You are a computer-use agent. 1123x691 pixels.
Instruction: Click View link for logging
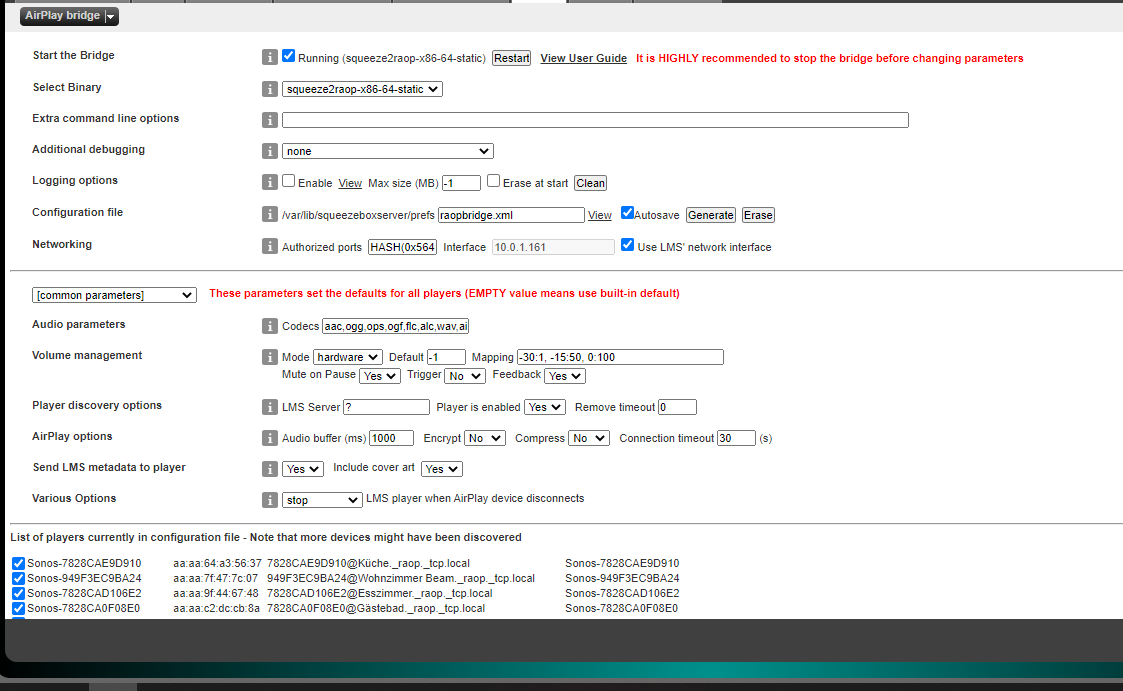(x=350, y=183)
